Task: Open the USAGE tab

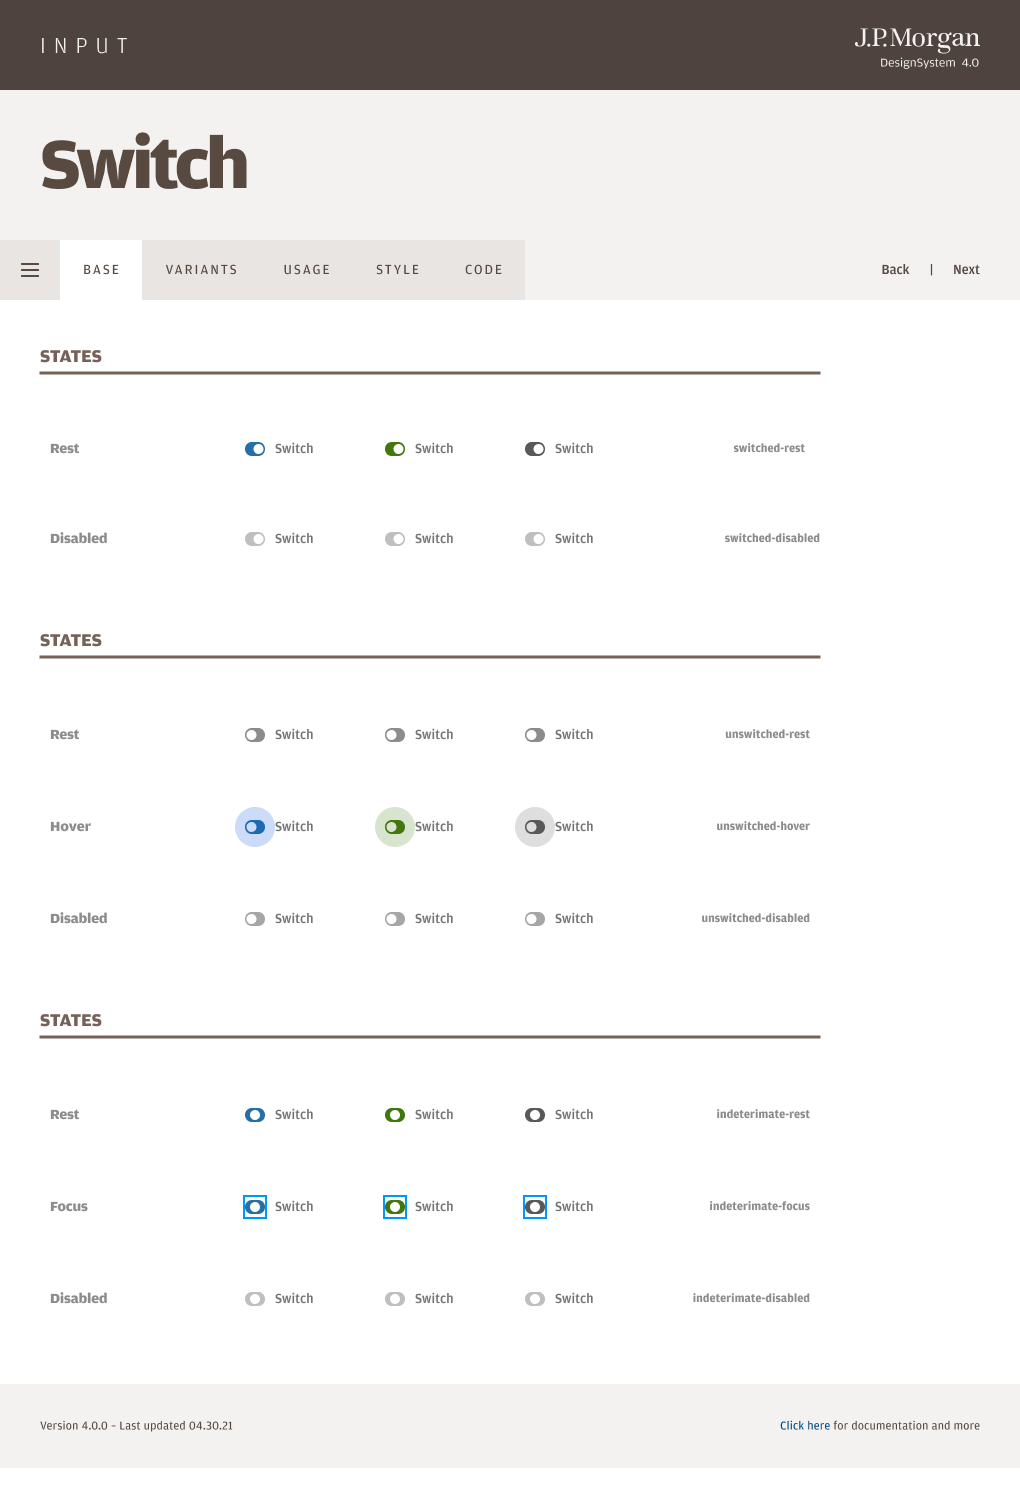Action: tap(307, 270)
